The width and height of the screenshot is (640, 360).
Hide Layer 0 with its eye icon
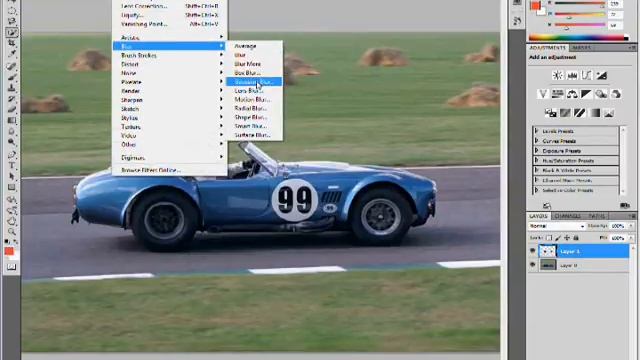pos(533,265)
